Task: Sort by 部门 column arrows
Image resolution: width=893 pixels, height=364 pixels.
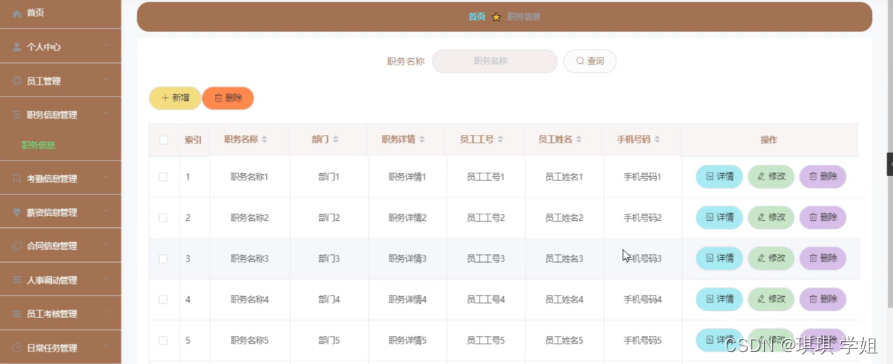Action: tap(335, 140)
